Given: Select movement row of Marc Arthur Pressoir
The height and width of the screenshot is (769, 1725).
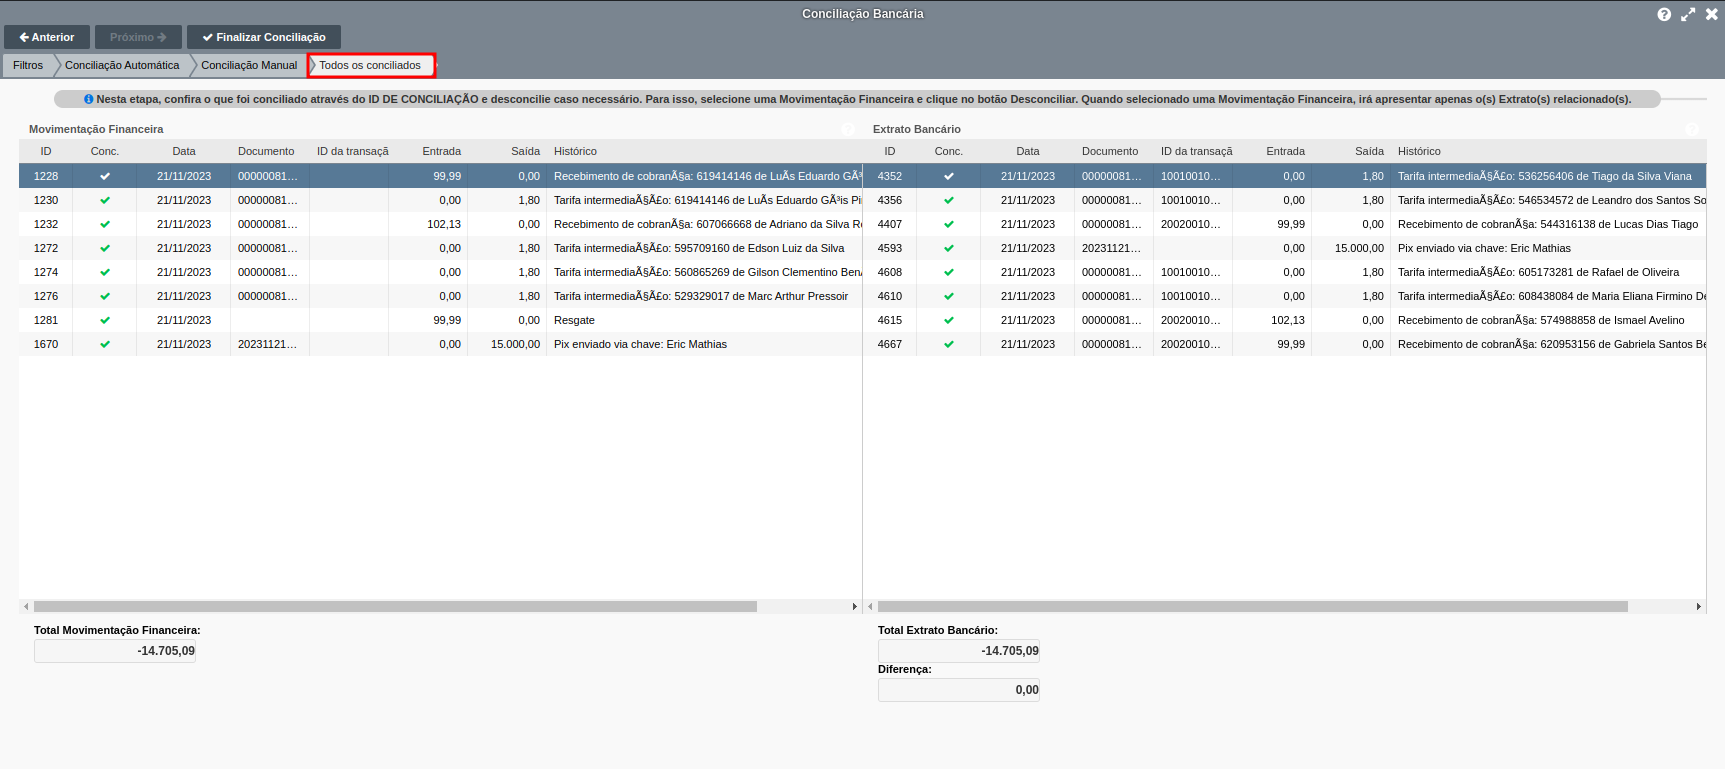Looking at the screenshot, I should tap(440, 296).
